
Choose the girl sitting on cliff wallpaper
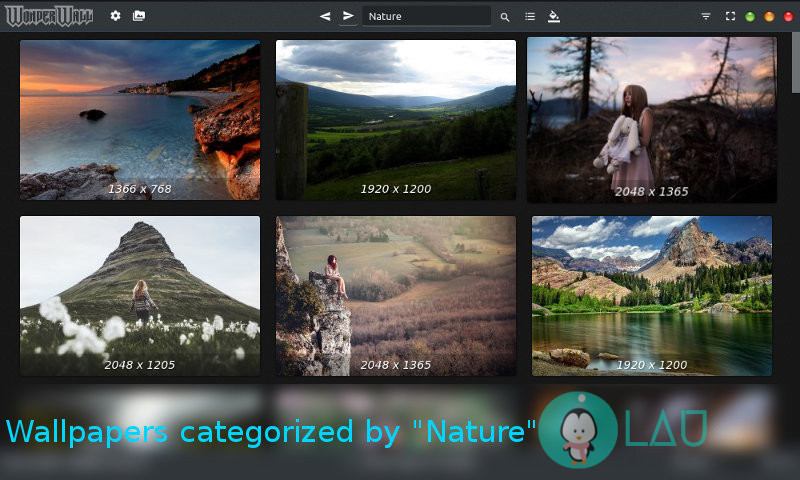(396, 296)
